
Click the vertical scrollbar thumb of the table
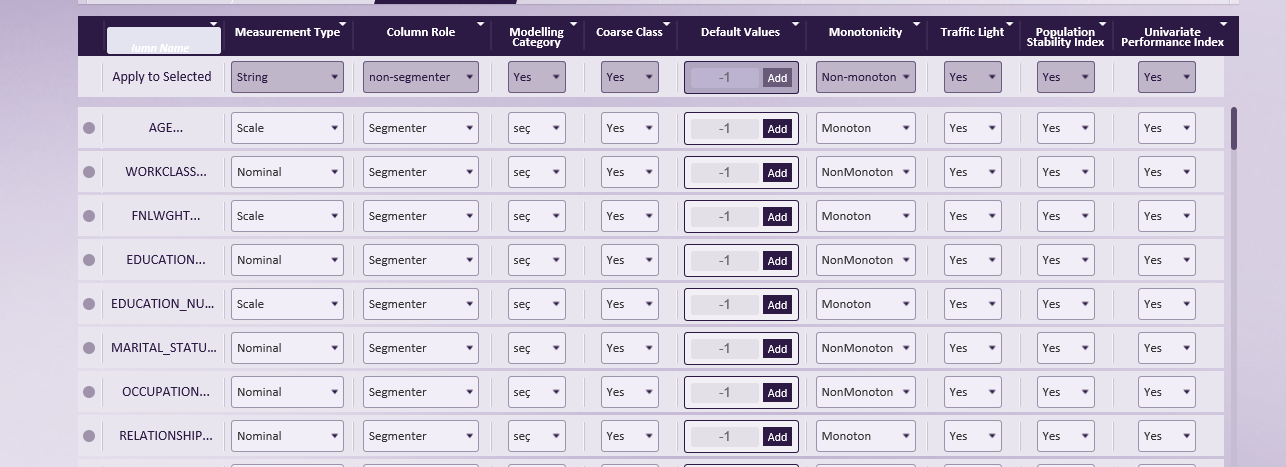coord(1234,128)
